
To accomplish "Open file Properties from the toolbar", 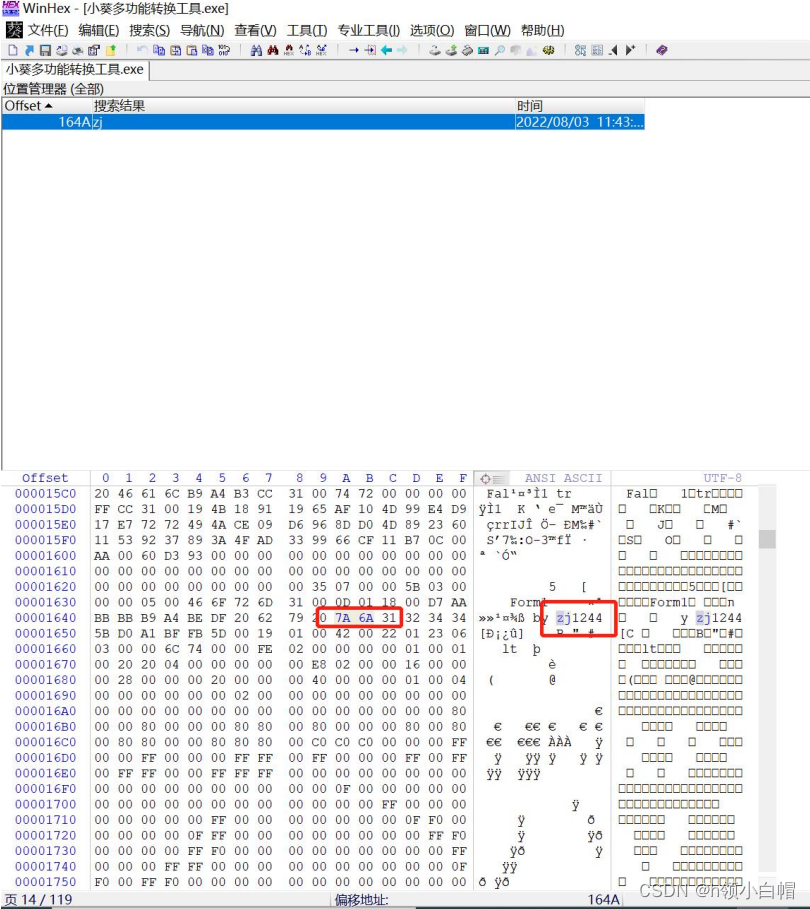I will (x=94, y=50).
